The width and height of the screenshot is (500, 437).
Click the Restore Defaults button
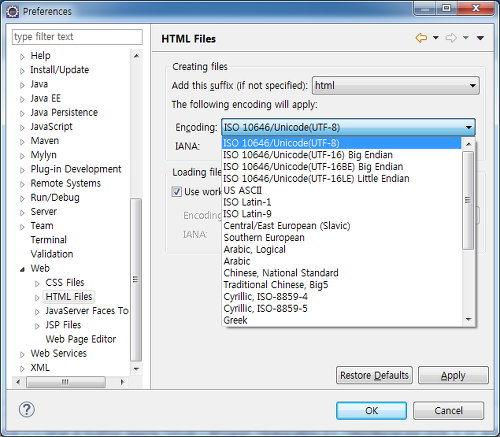point(374,375)
